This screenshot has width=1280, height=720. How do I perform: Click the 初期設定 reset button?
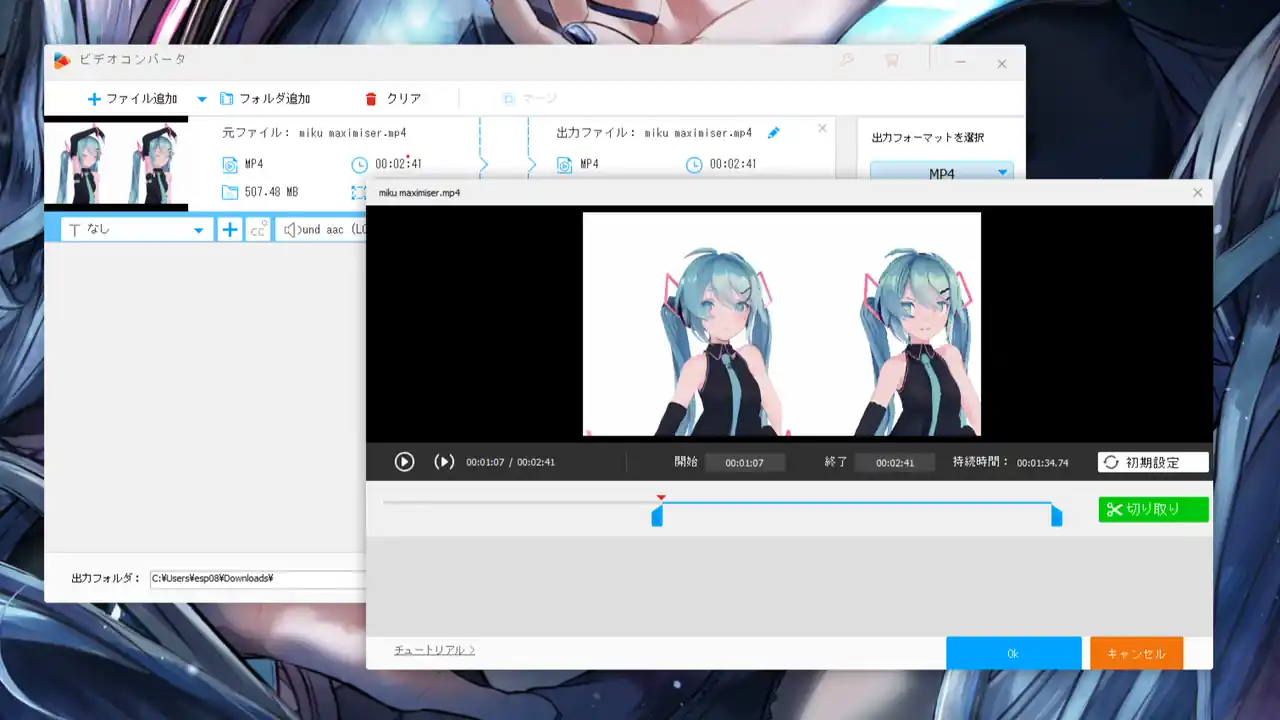point(1153,462)
